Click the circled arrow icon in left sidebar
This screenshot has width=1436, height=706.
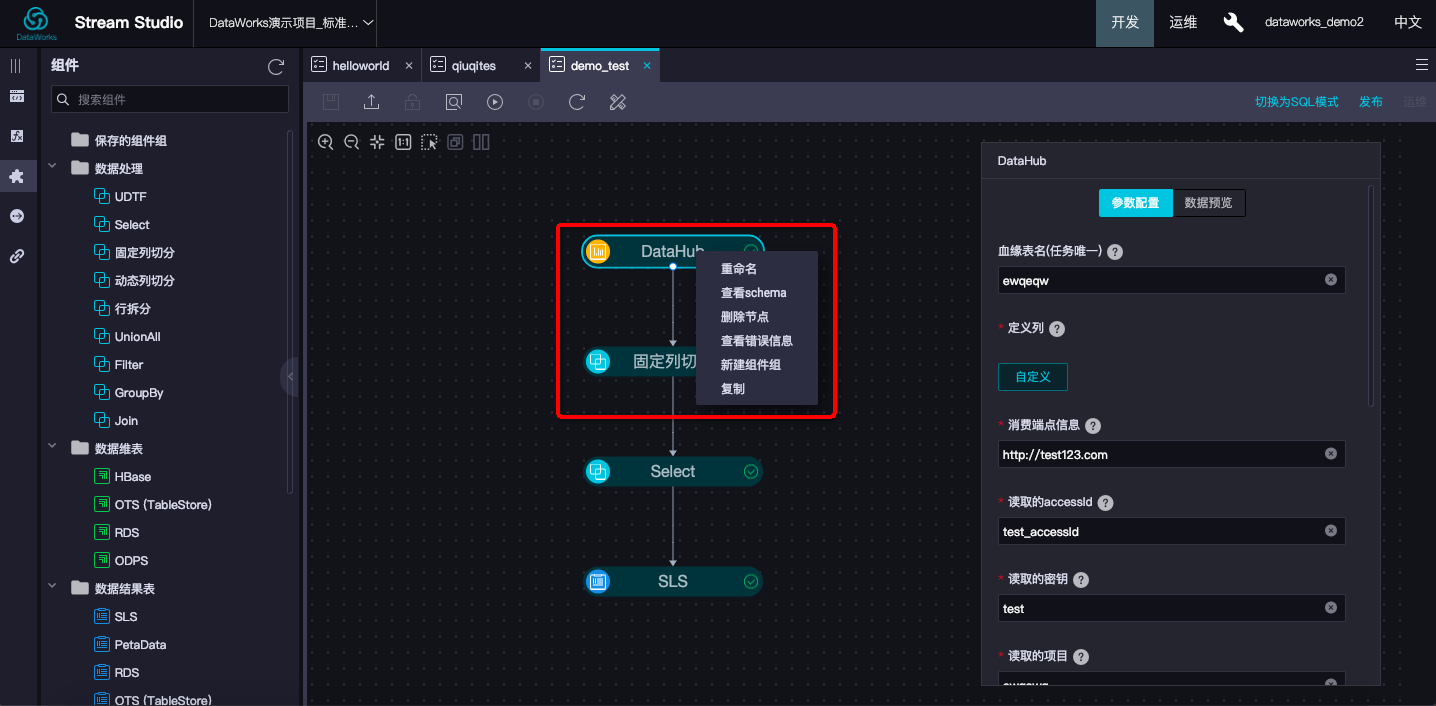[16, 216]
